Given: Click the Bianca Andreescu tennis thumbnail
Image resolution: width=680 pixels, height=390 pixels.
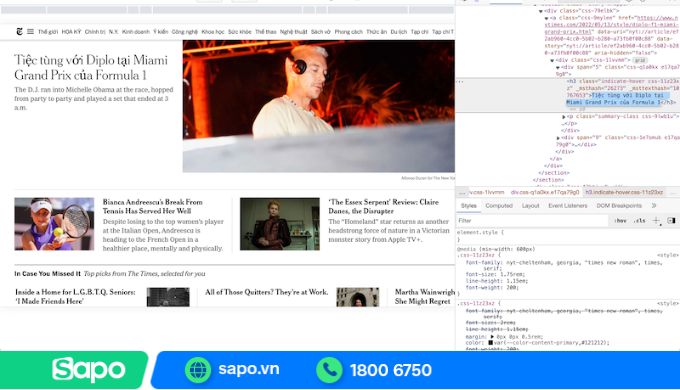Looking at the screenshot, I should tap(54, 224).
